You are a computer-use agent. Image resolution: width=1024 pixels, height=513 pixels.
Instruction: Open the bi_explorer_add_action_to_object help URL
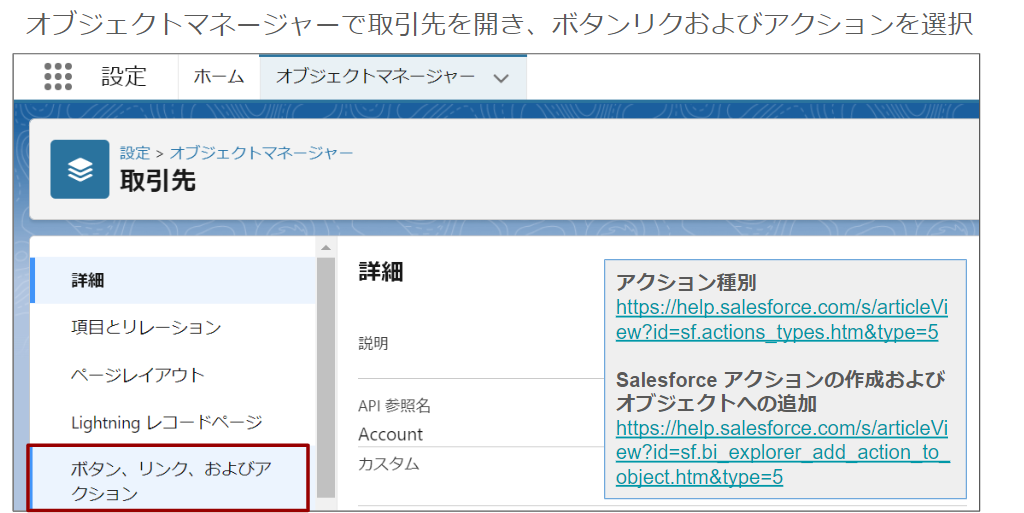click(x=782, y=452)
